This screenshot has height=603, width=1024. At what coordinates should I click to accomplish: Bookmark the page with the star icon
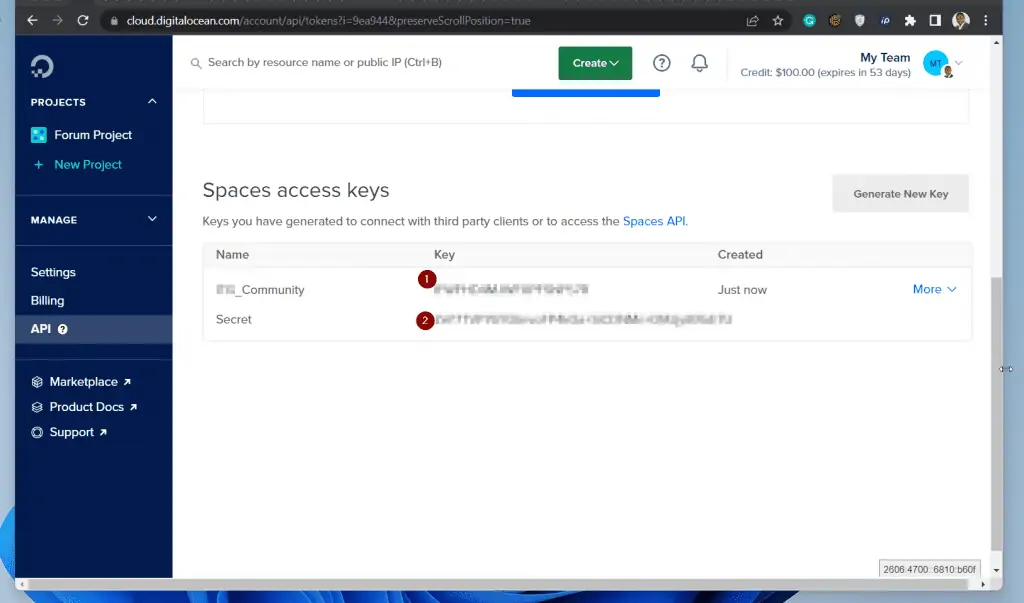pos(778,21)
